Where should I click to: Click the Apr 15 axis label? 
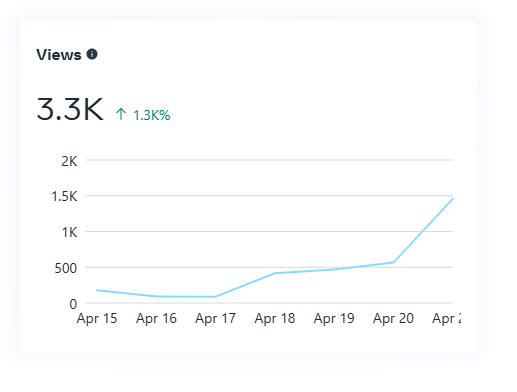[x=97, y=318]
